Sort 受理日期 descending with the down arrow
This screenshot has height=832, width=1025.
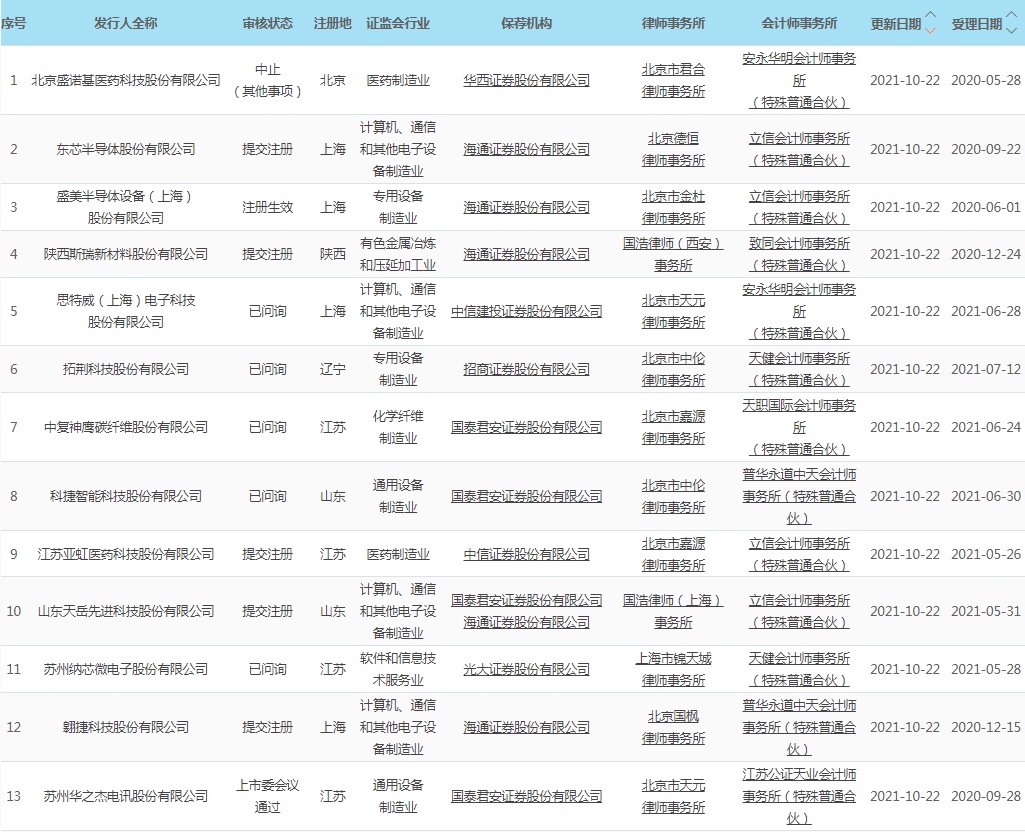[x=1011, y=30]
